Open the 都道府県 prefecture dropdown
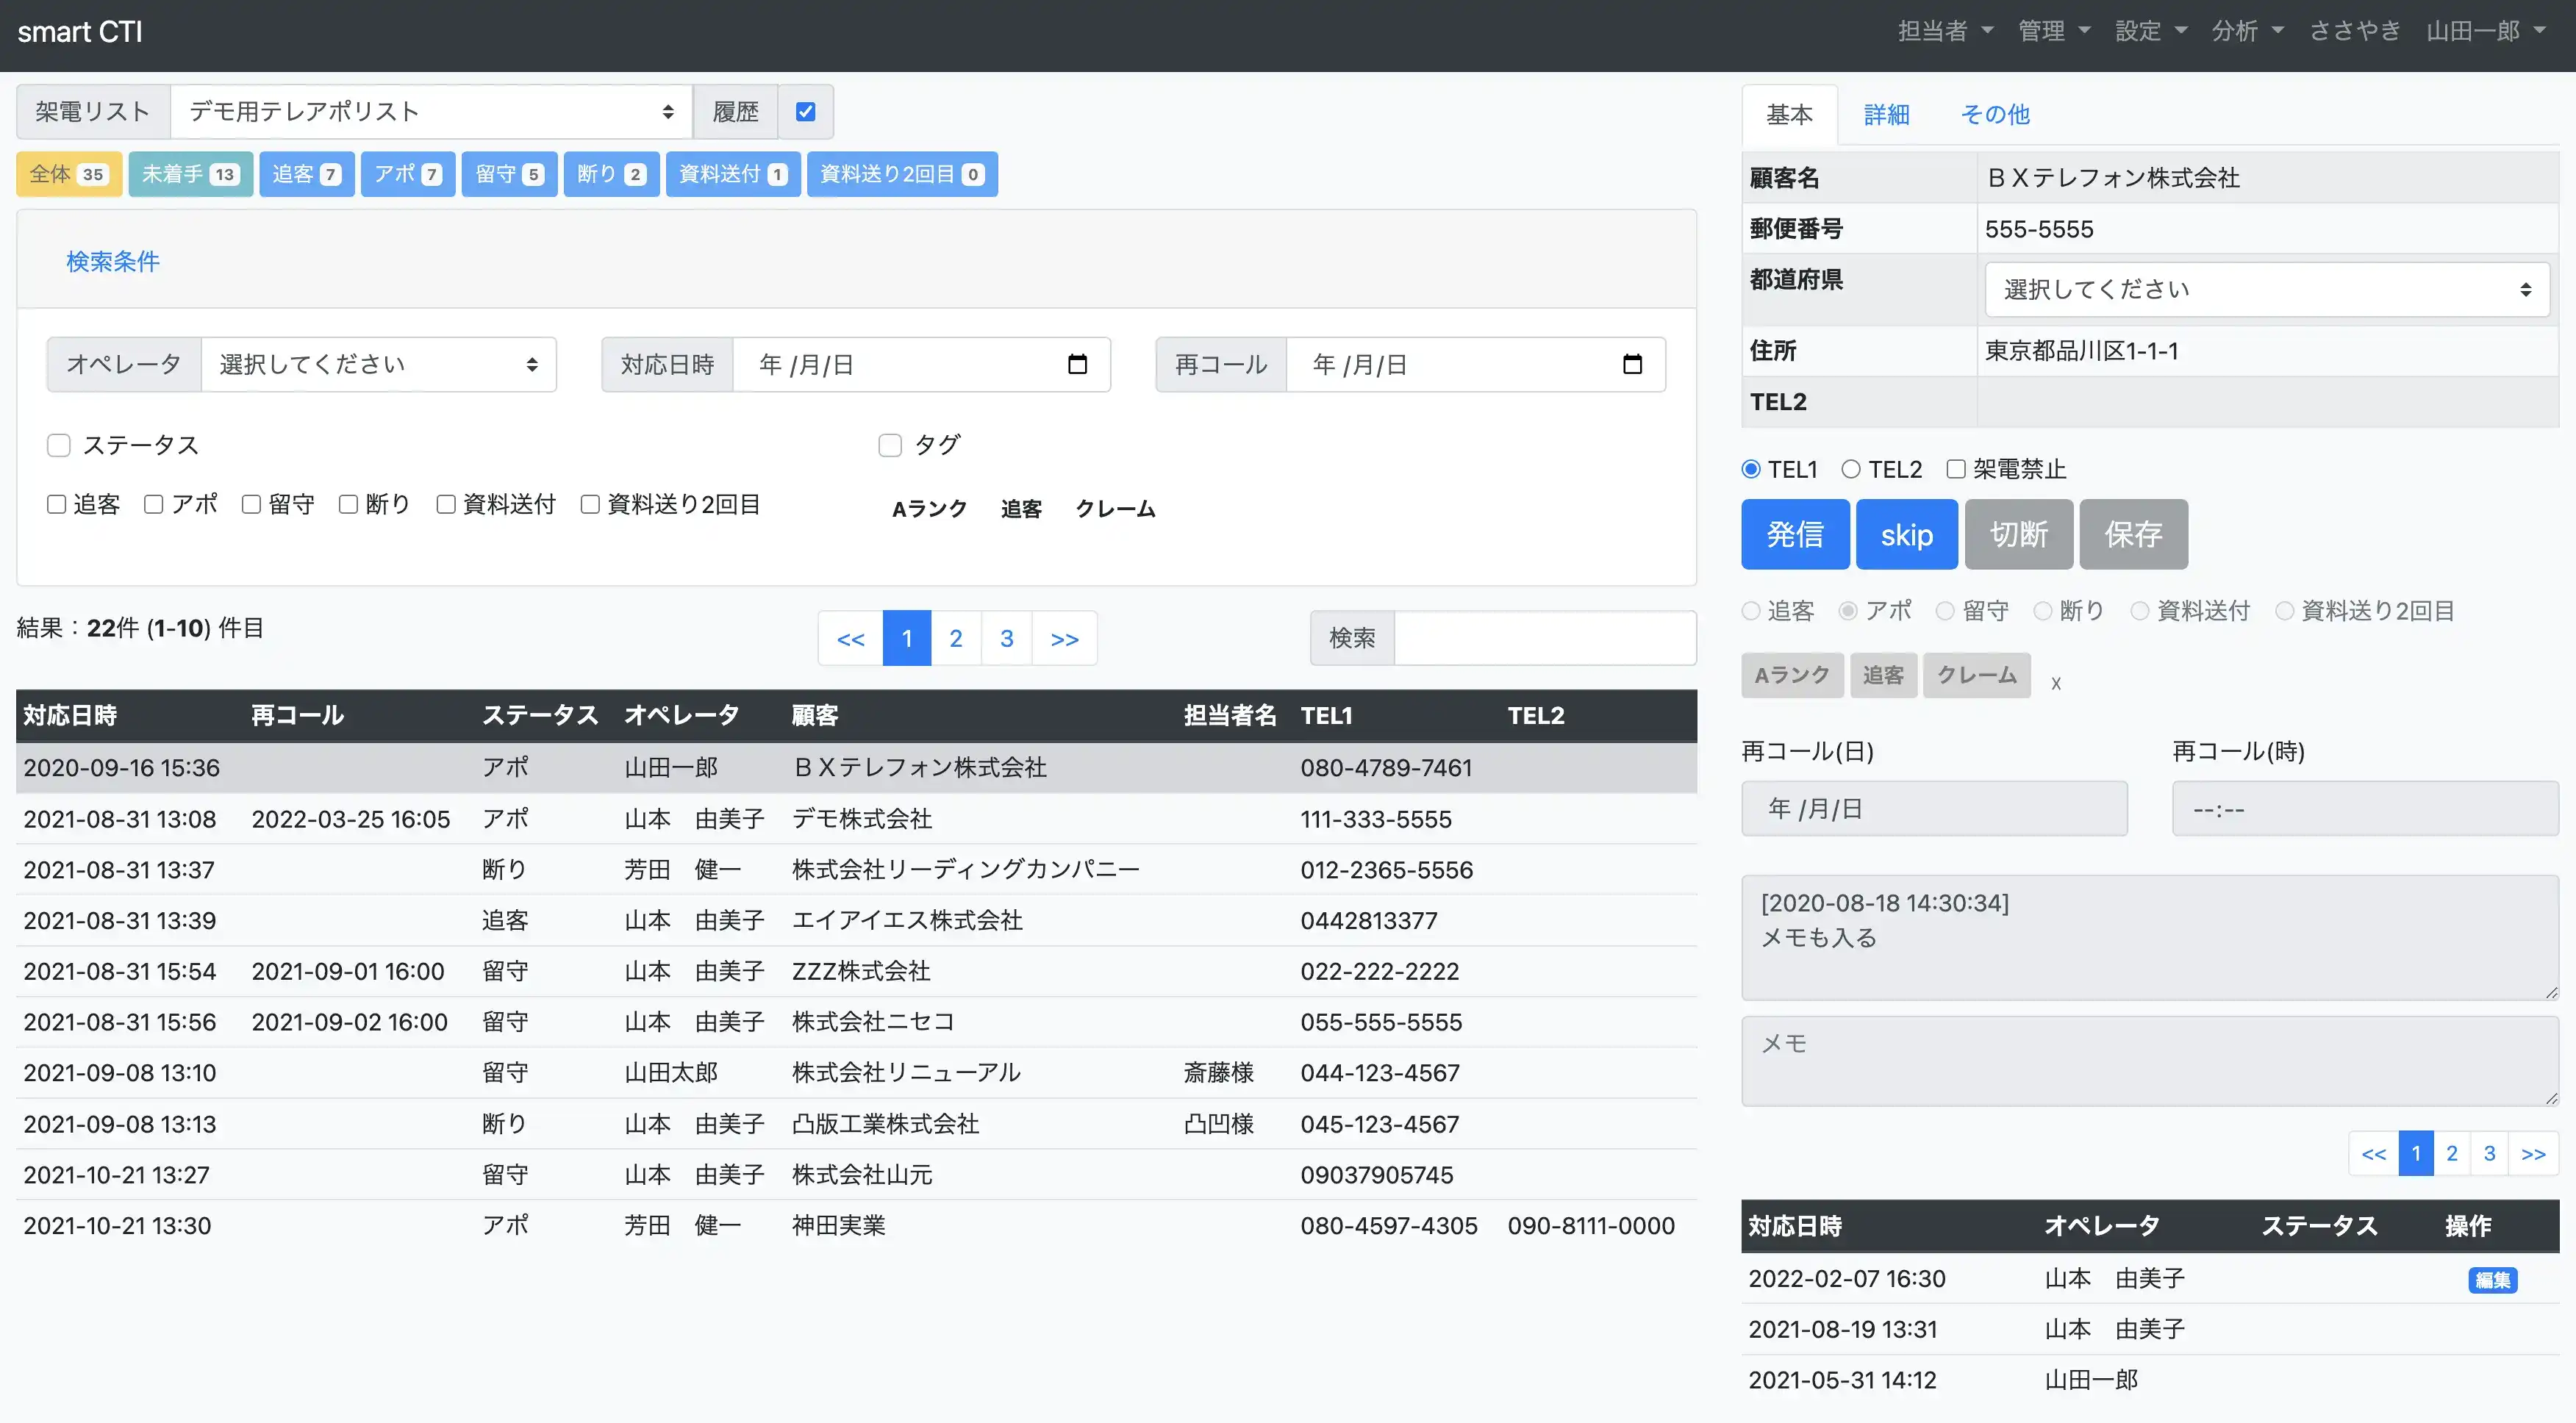The height and width of the screenshot is (1423, 2576). (2265, 289)
